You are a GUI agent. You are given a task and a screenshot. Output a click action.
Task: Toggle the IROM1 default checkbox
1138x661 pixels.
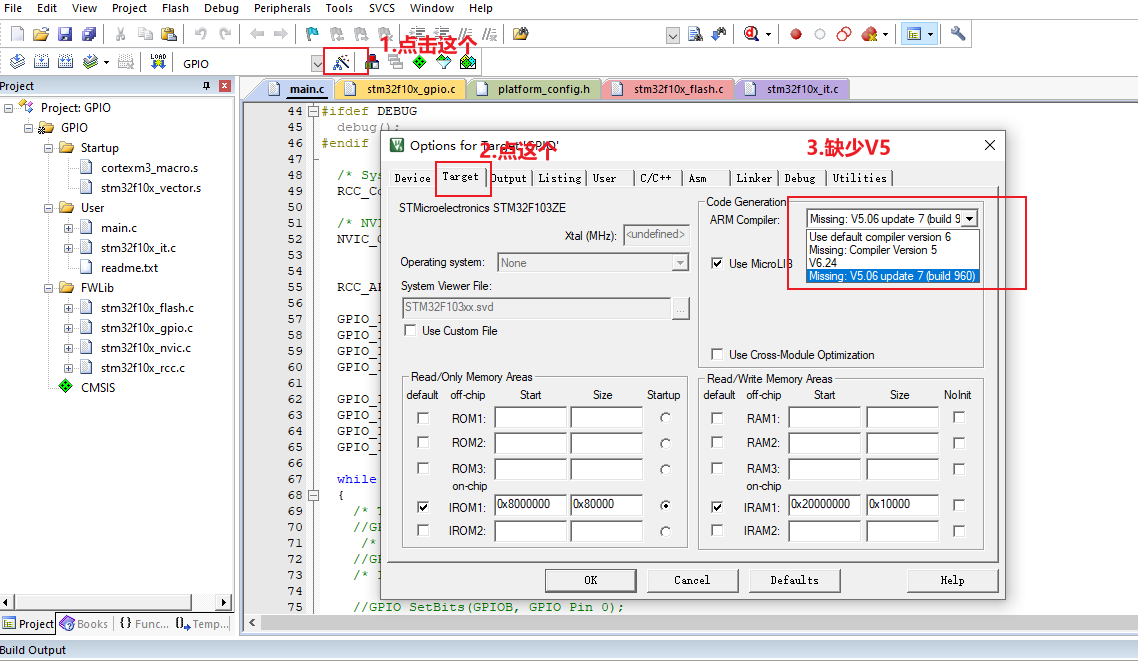[x=423, y=506]
